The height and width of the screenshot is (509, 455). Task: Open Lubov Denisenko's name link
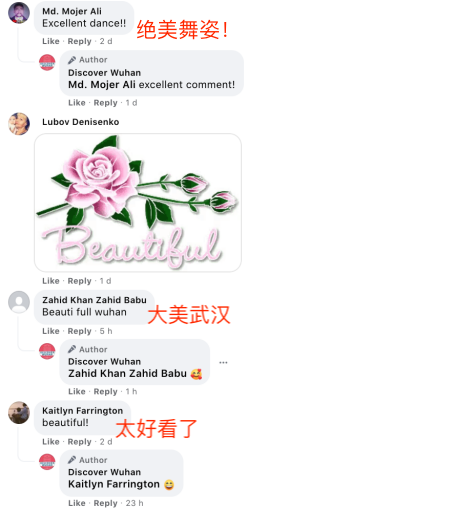click(x=81, y=122)
